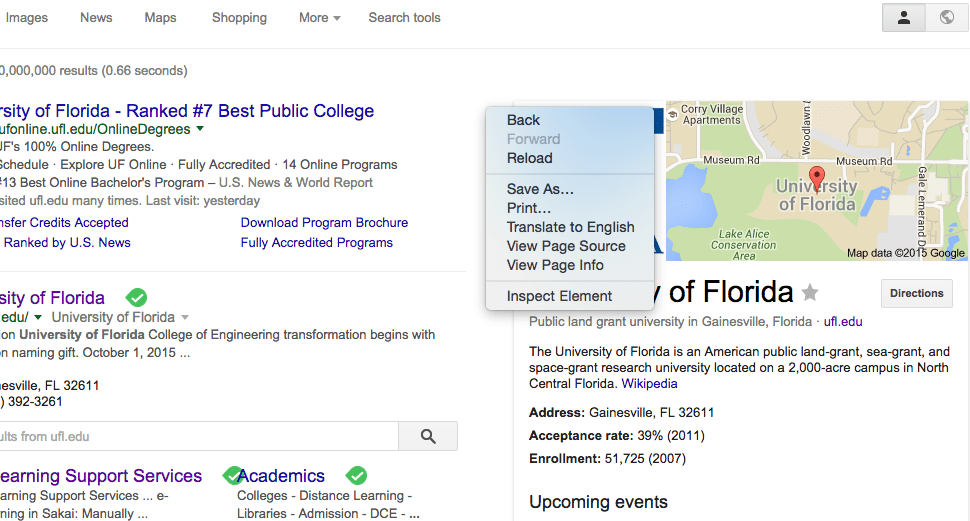
Task: Click green checkmark next to Learning Support Services
Action: tap(233, 476)
